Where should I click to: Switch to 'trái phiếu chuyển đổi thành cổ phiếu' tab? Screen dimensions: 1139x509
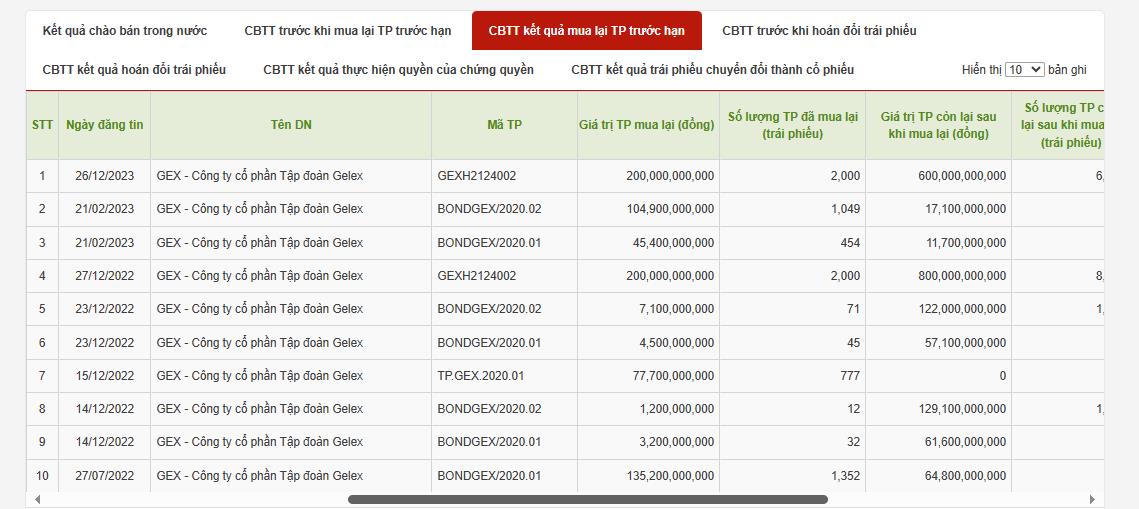tap(712, 70)
